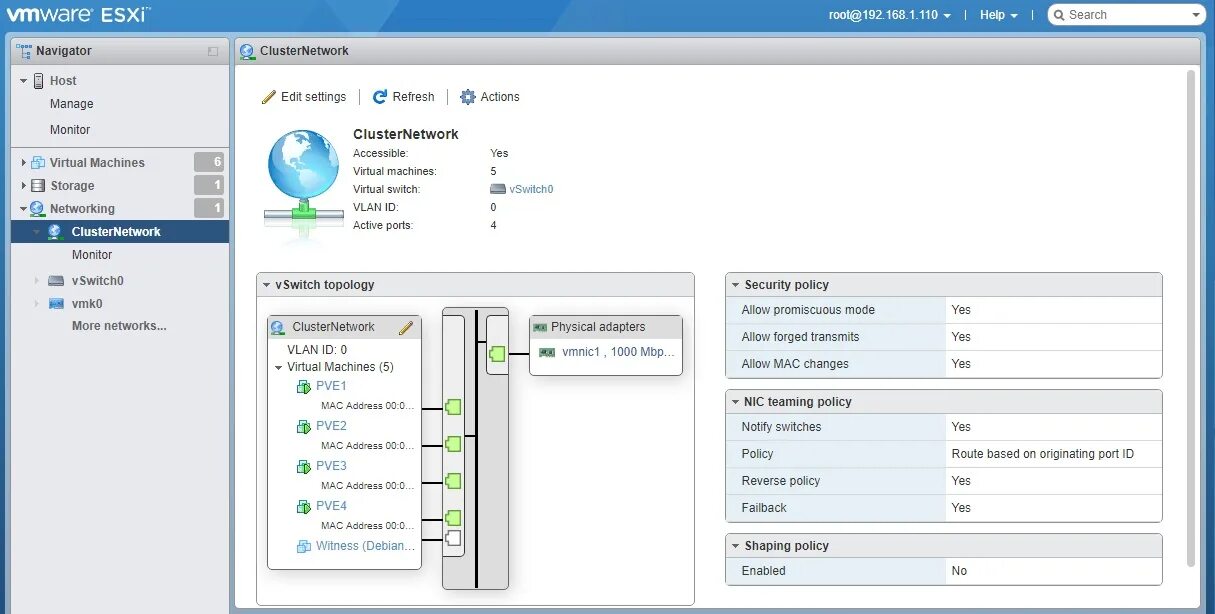Open the PVE4 virtual machine link
The image size is (1215, 614).
(x=331, y=506)
